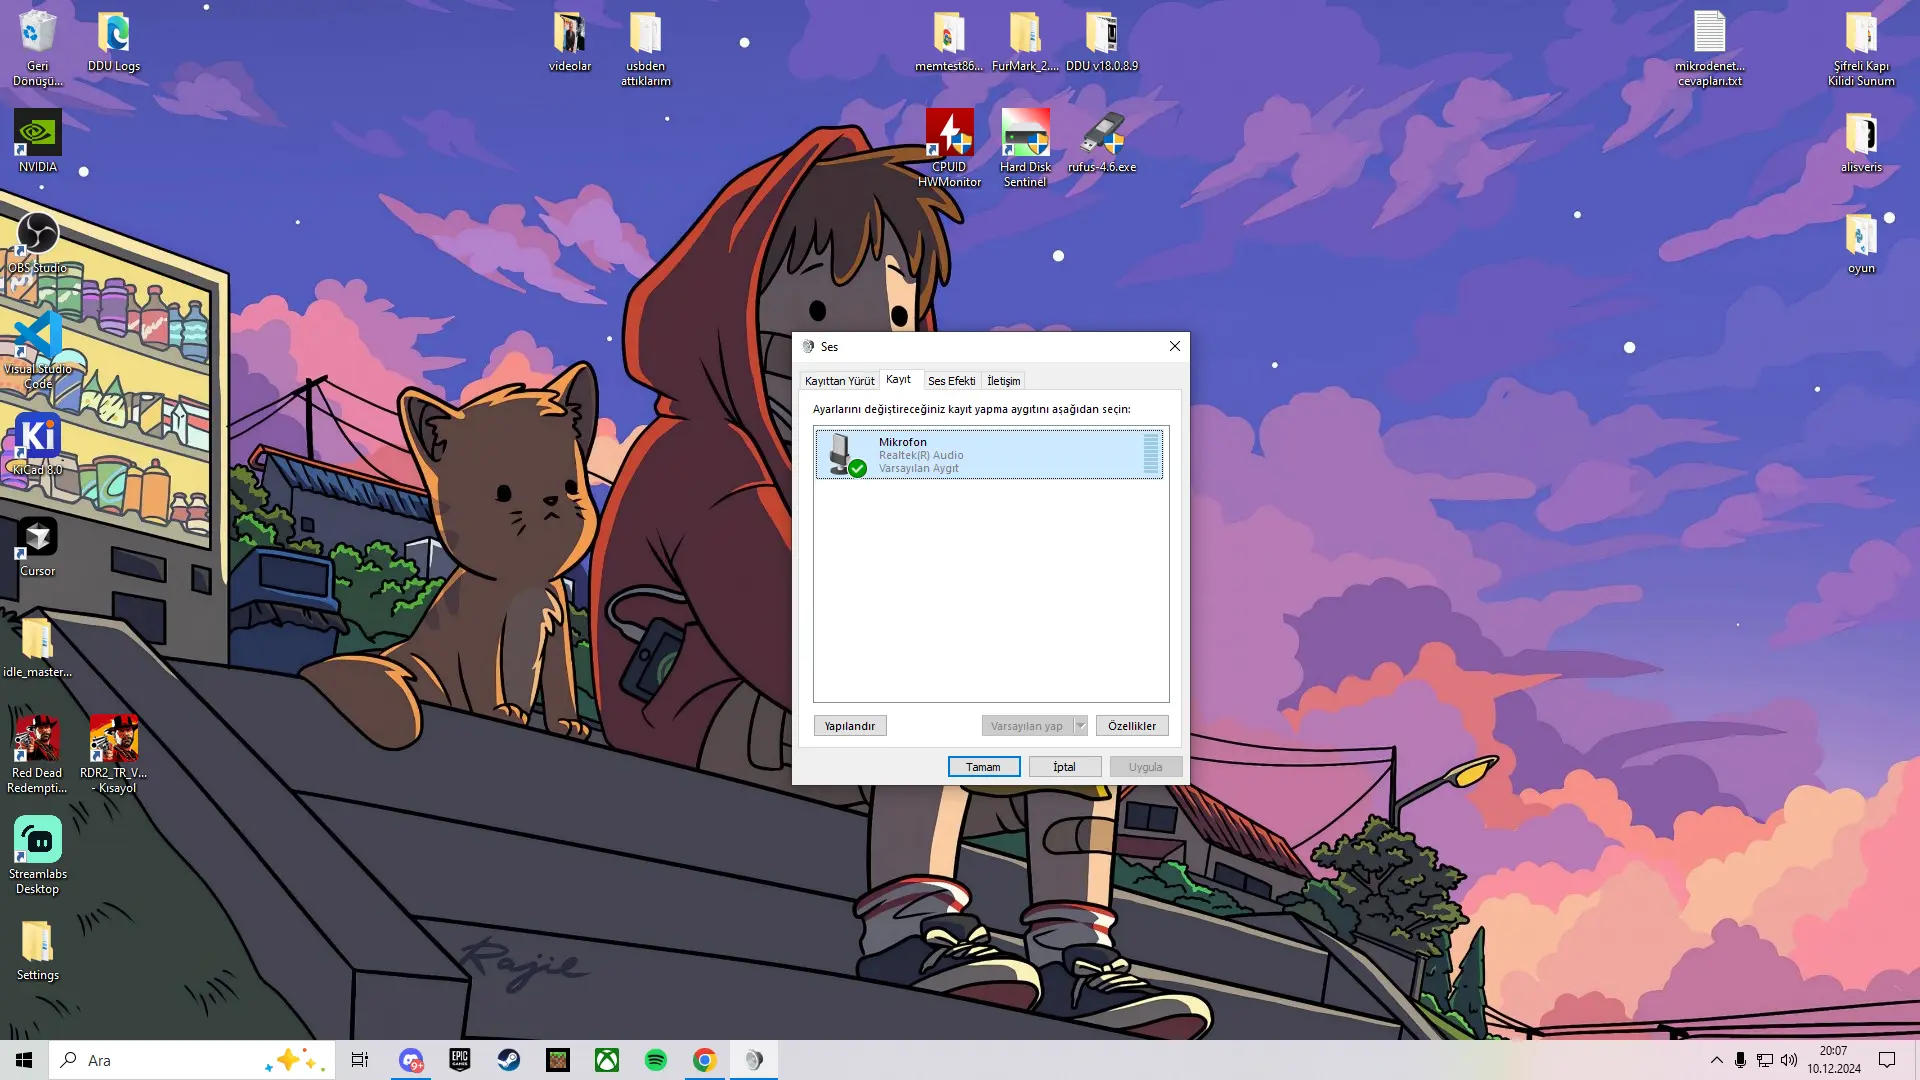
Task: Select the CPUID HWMonitor shortcut
Action: coord(949,148)
